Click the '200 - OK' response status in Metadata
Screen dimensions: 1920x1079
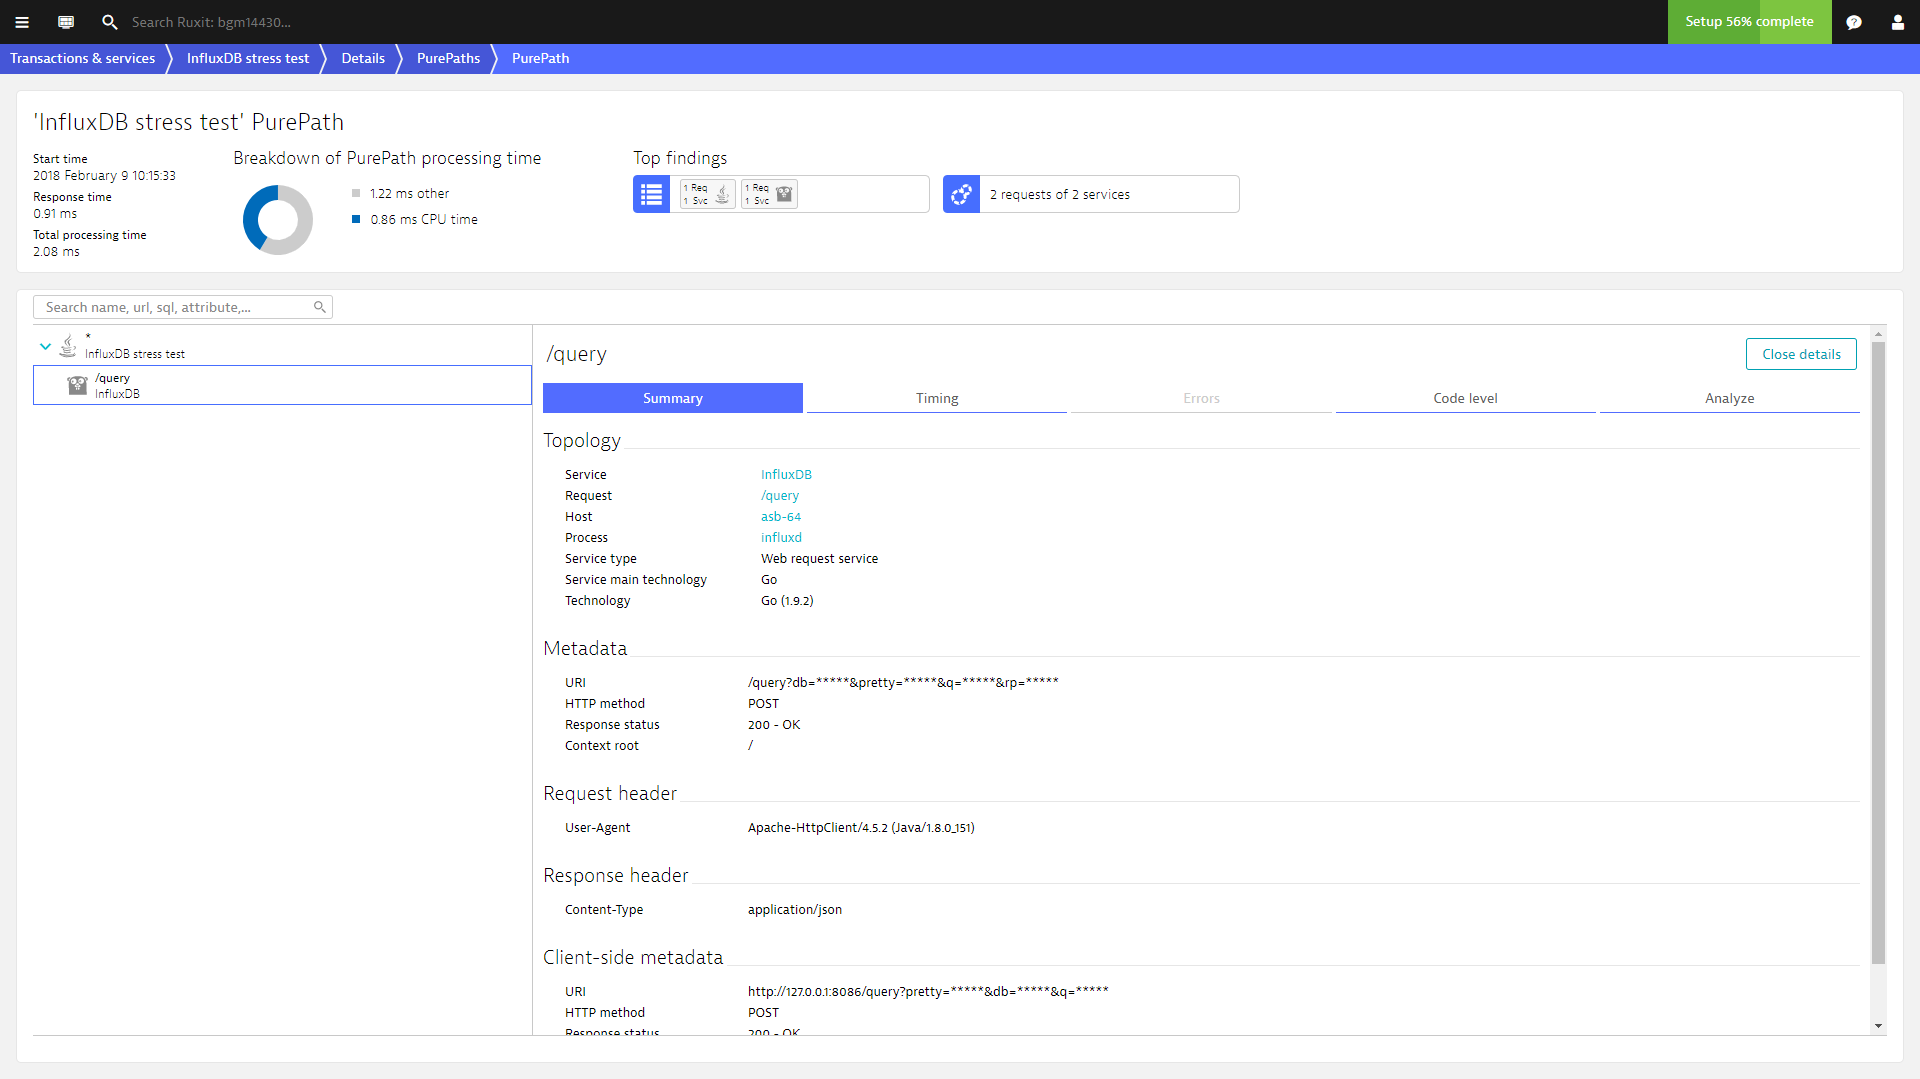(774, 725)
